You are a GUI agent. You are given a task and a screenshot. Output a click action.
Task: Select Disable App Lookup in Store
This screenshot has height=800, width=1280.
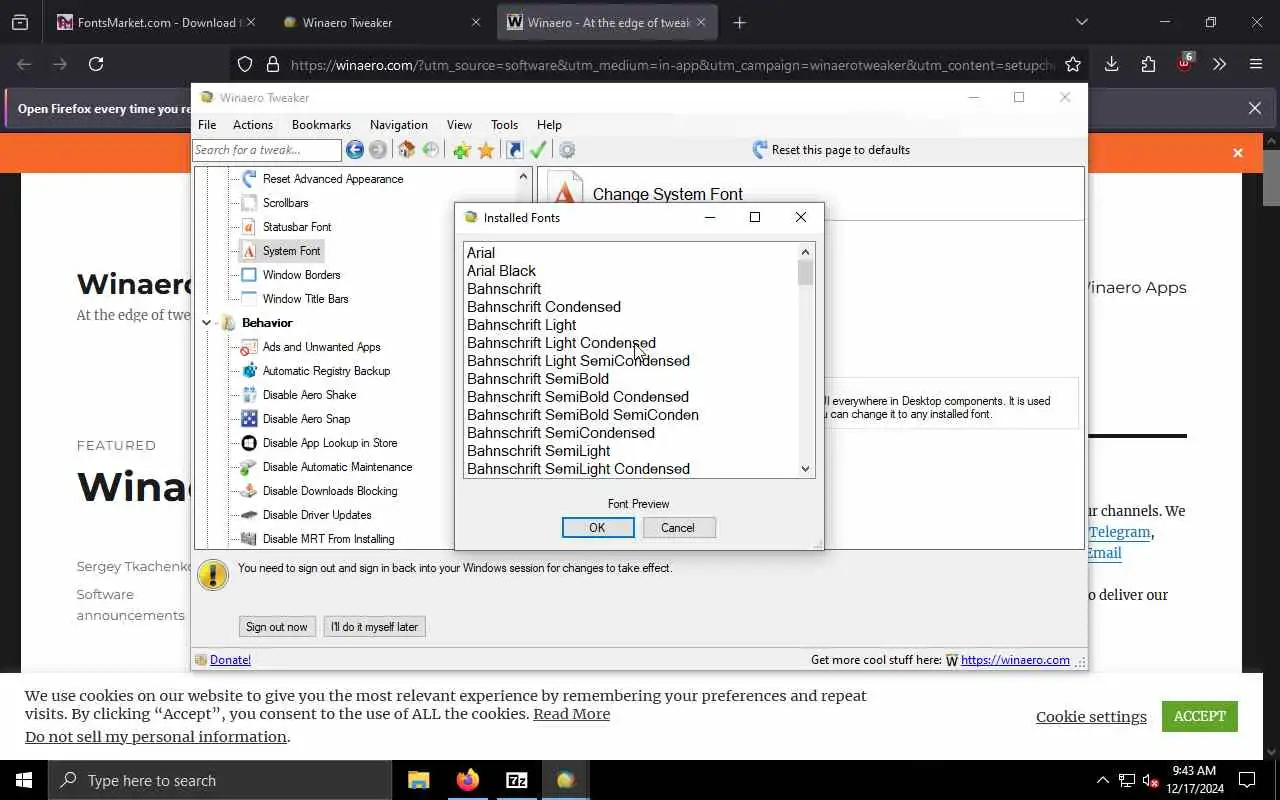(330, 443)
